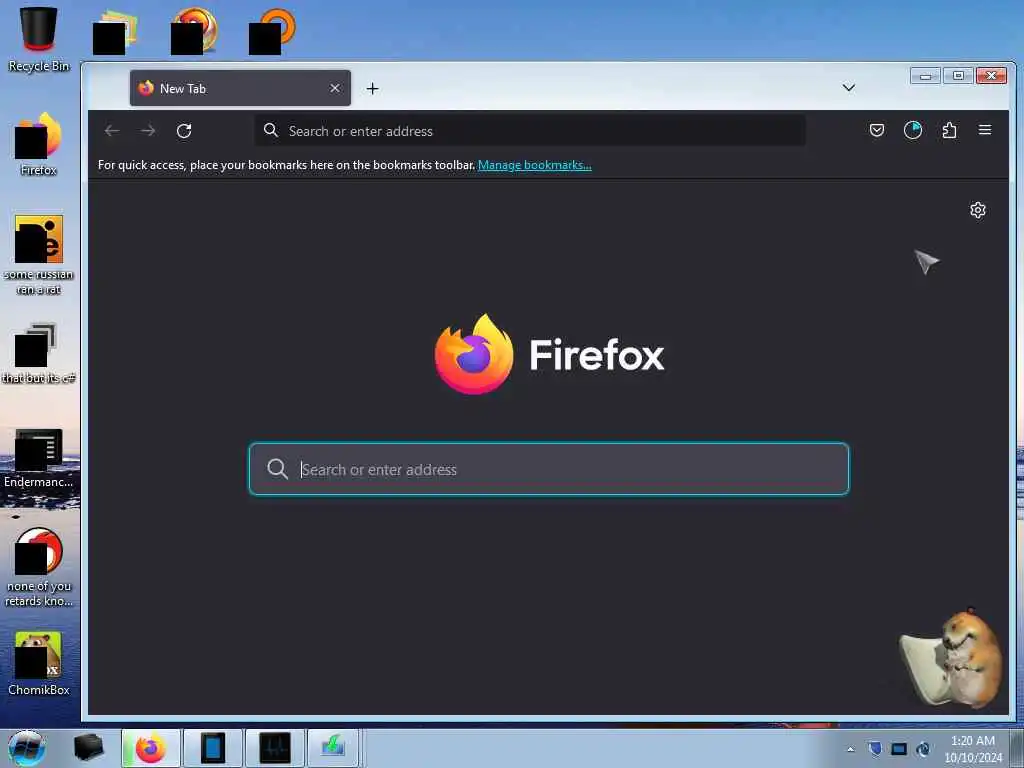Select the Recycle Bin desktop icon
1024x768 pixels.
(39, 39)
